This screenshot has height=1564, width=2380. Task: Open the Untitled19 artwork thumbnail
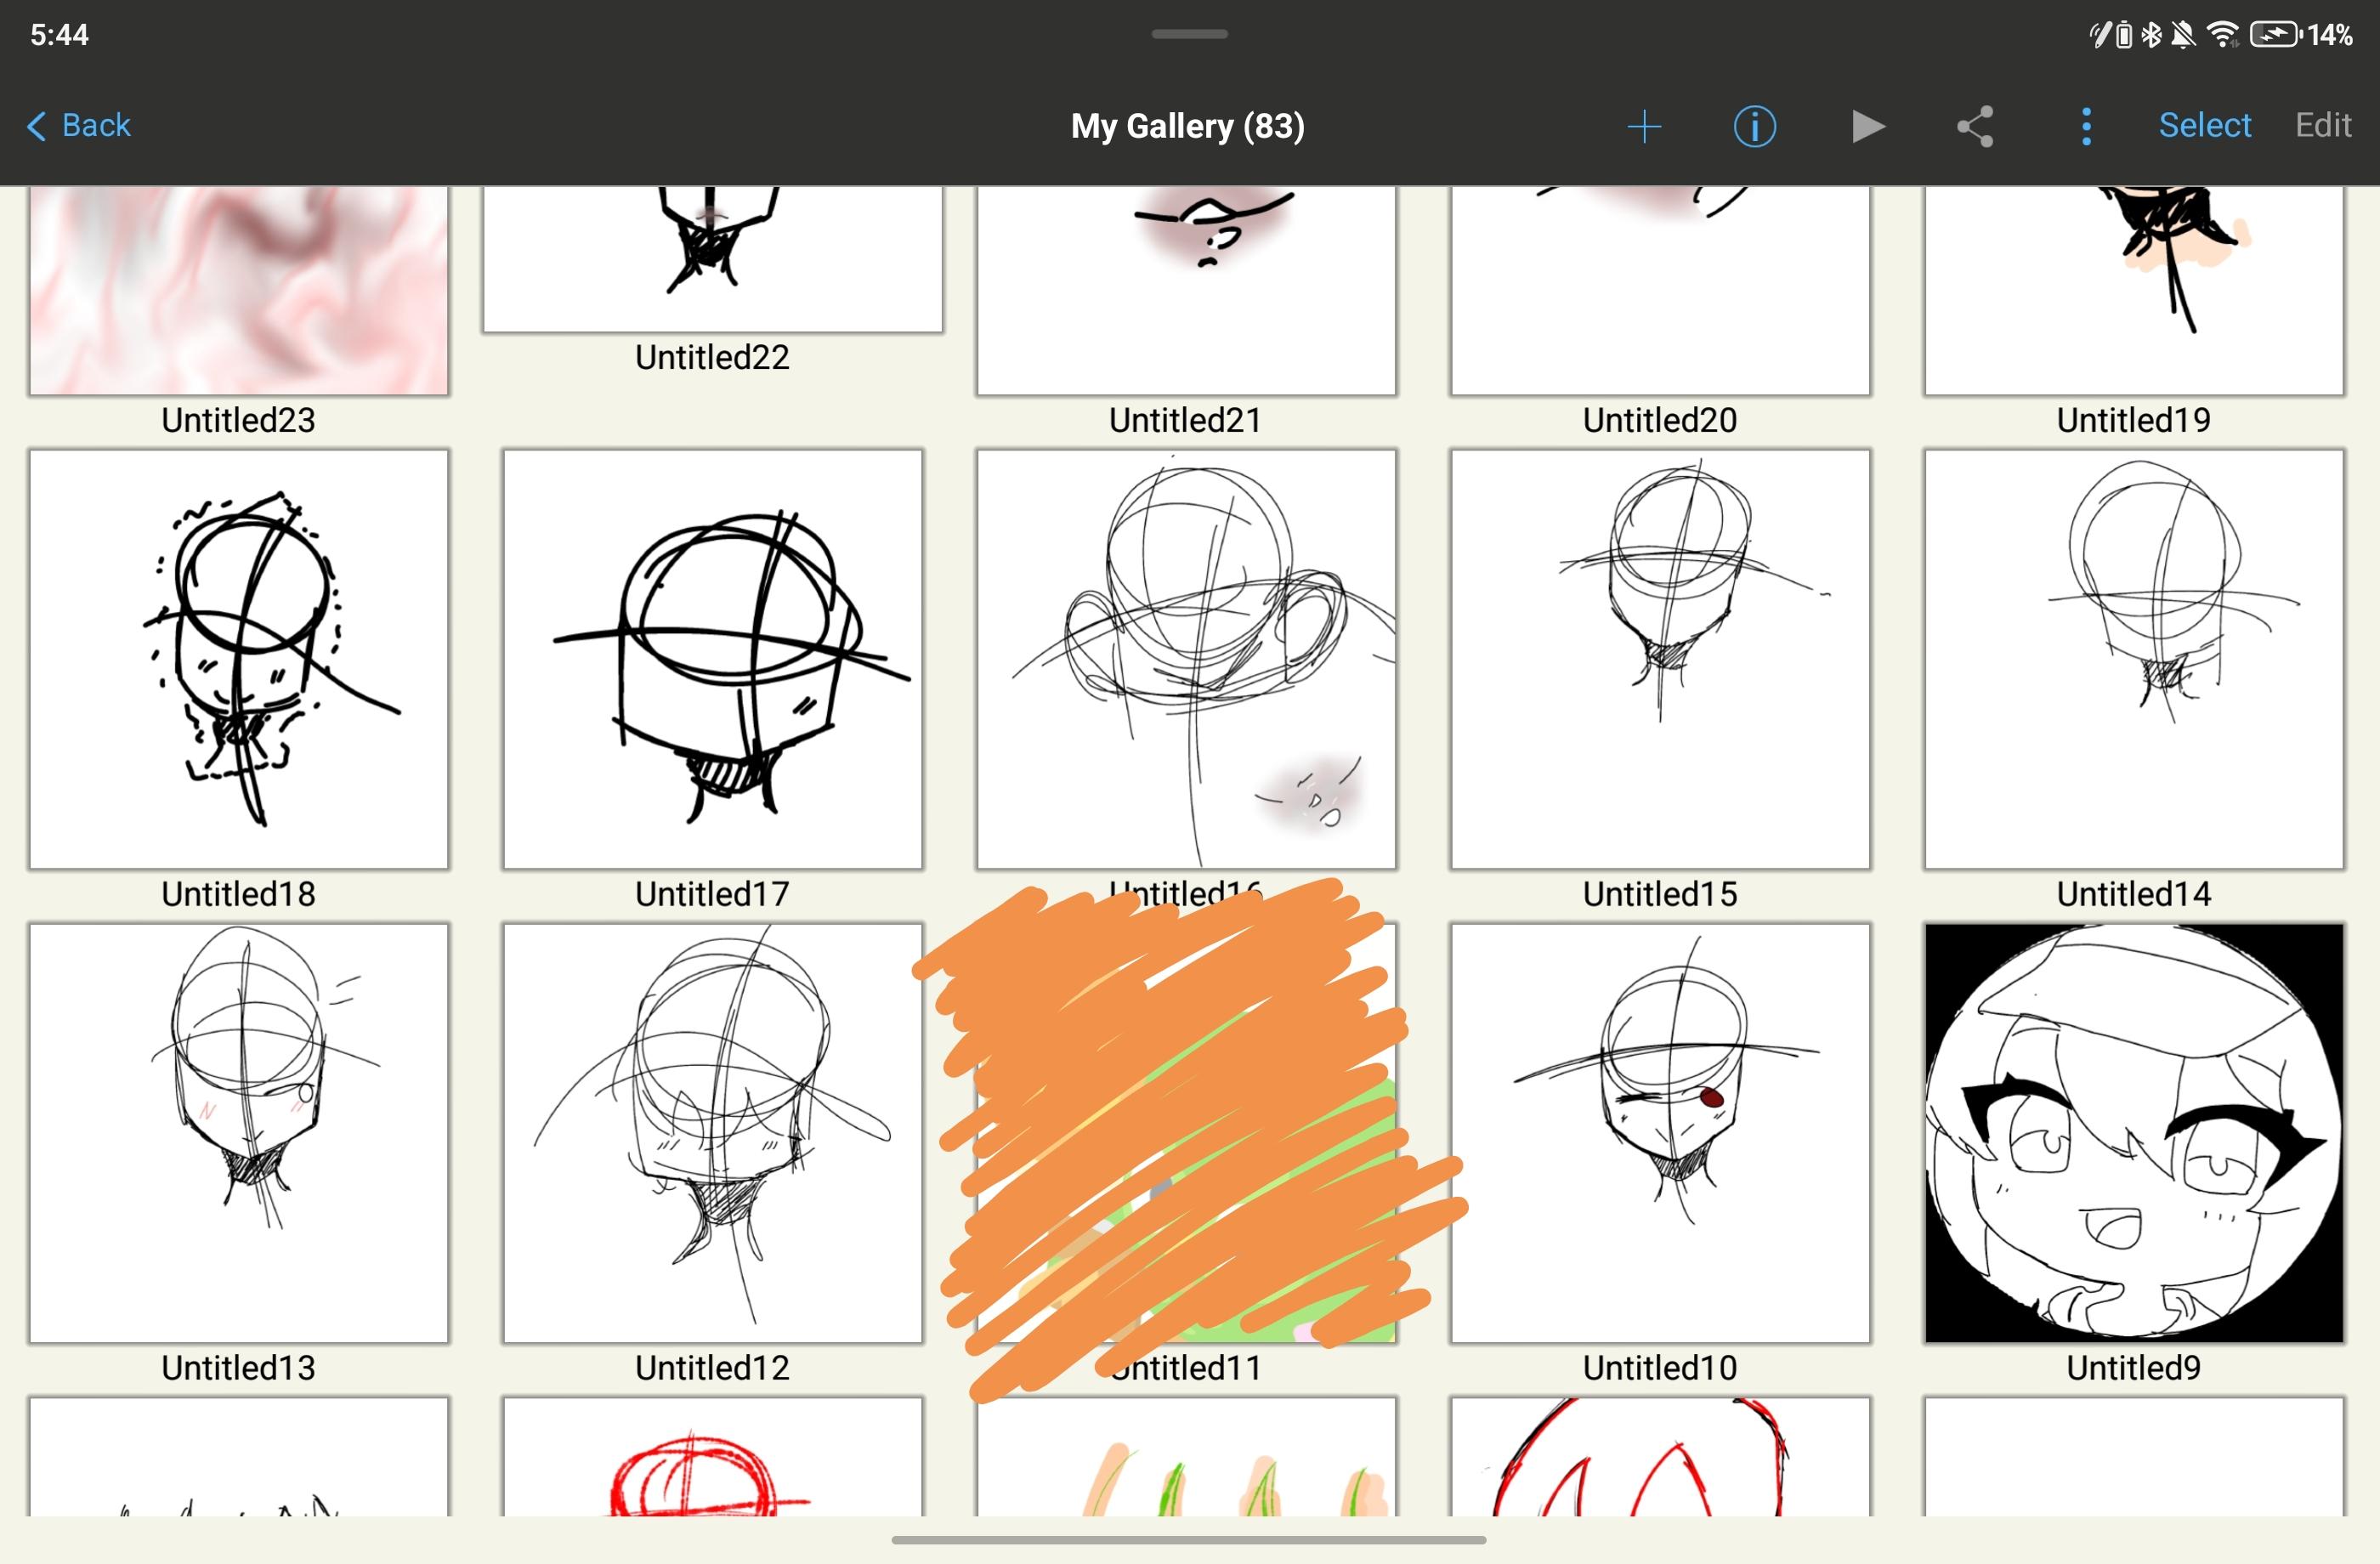tap(2134, 290)
